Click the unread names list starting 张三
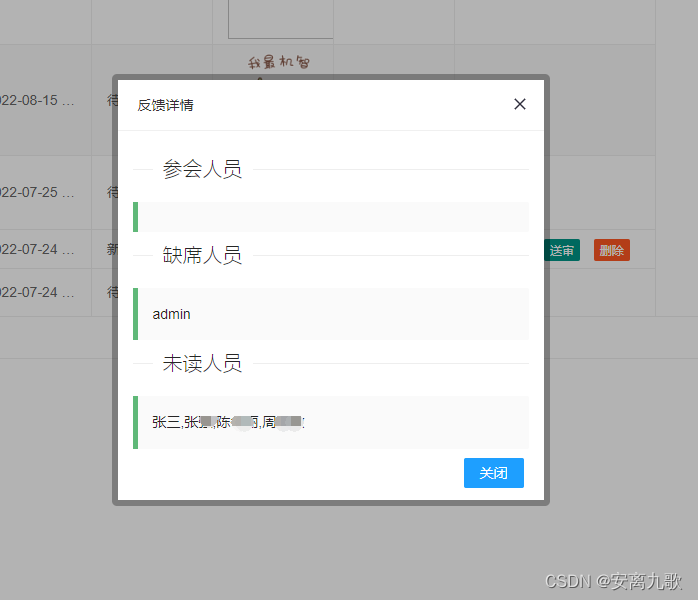This screenshot has height=600, width=698. (x=228, y=422)
